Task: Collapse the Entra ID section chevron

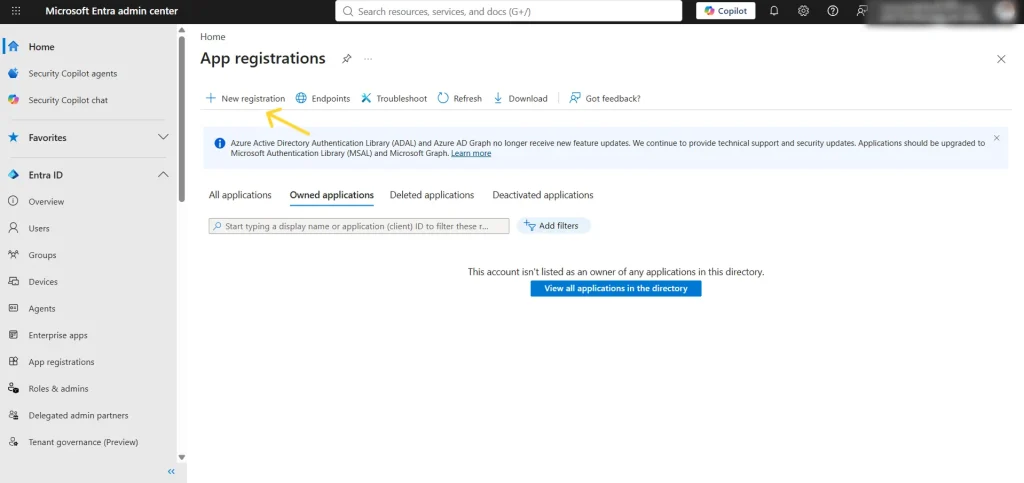Action: pyautogui.click(x=163, y=175)
